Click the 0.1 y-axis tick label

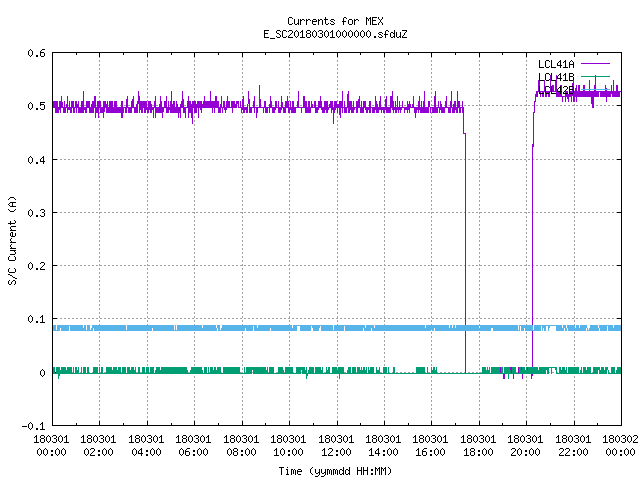(36, 319)
